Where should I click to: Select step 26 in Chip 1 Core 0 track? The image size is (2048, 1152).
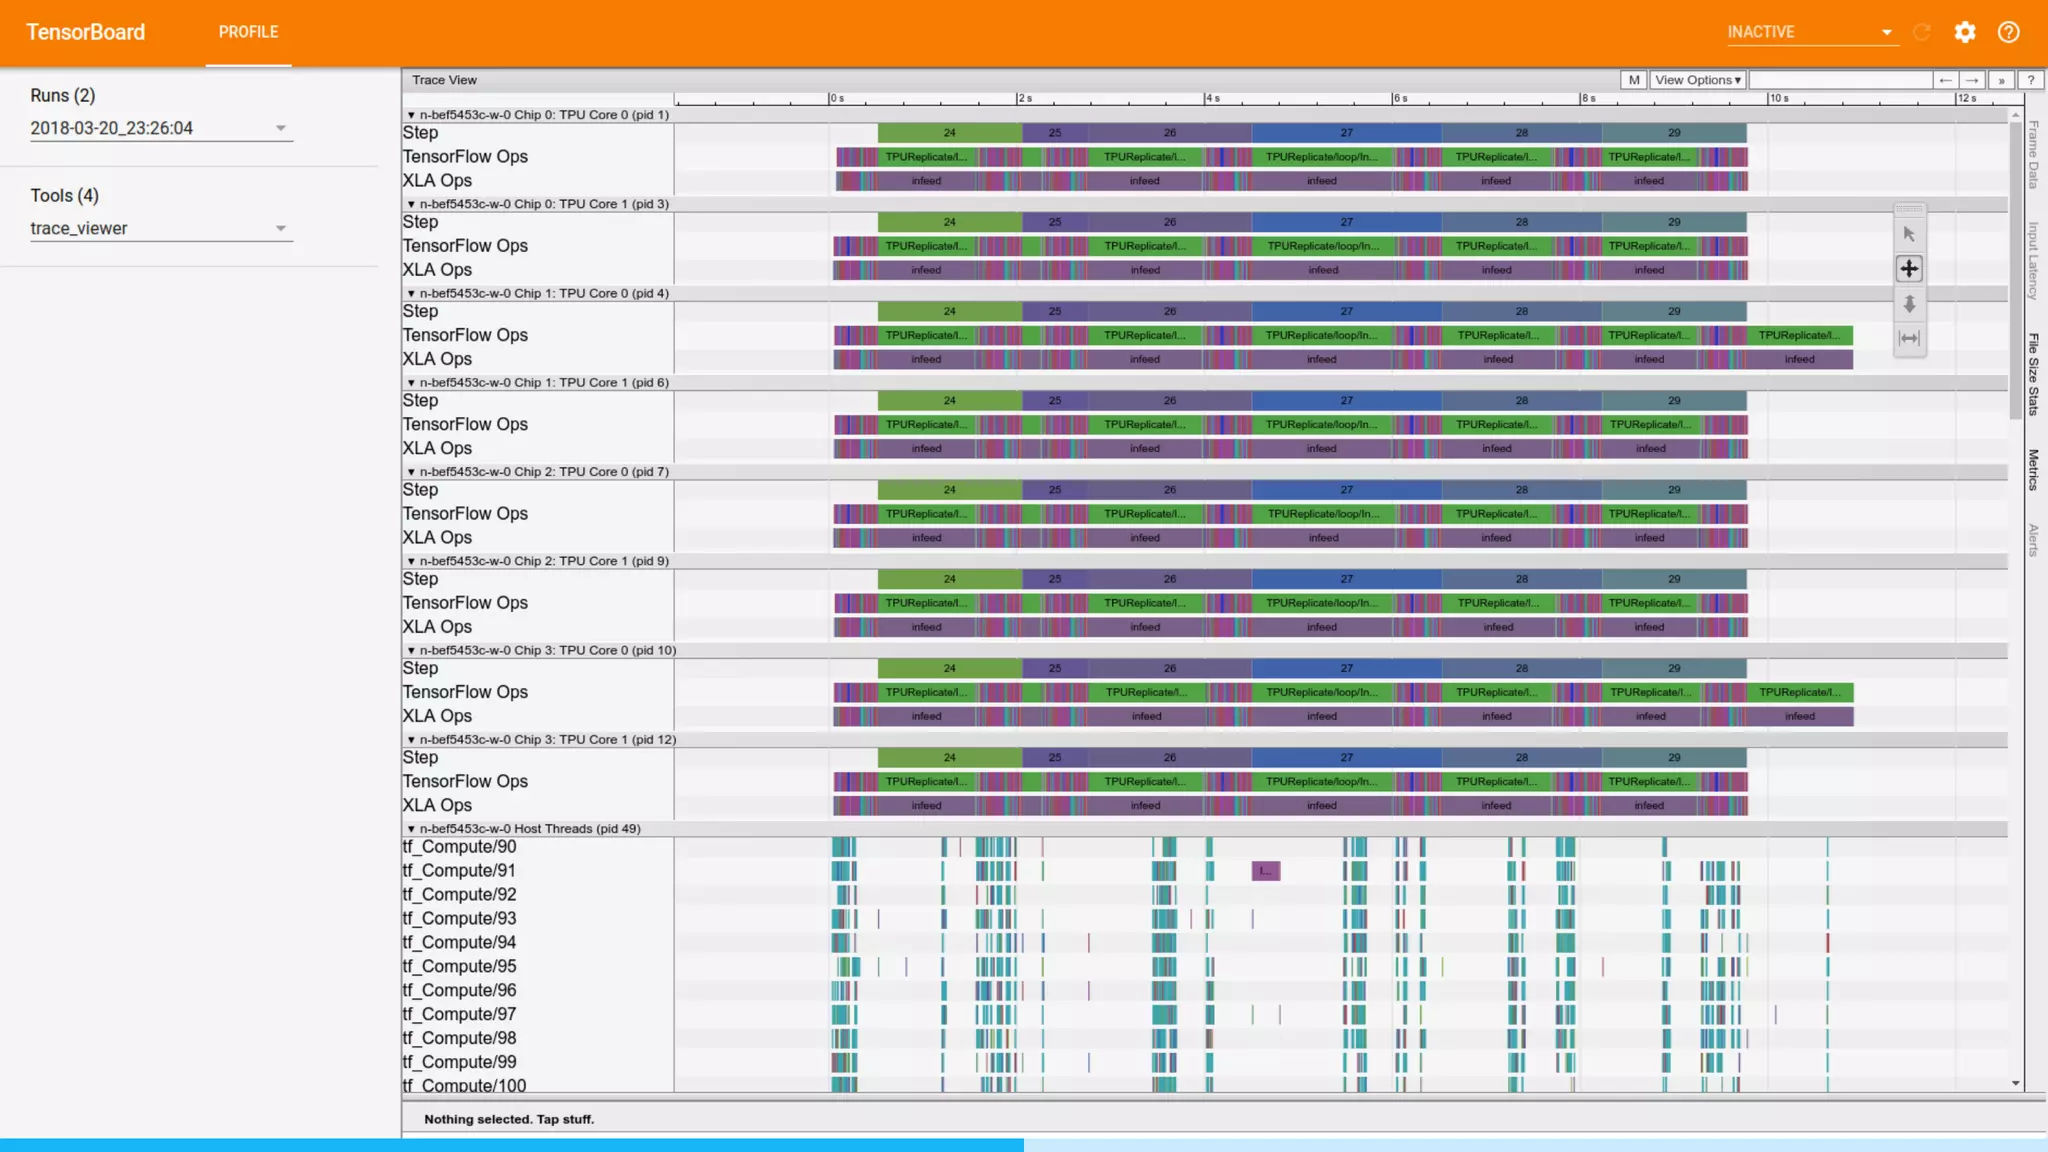[x=1170, y=311]
